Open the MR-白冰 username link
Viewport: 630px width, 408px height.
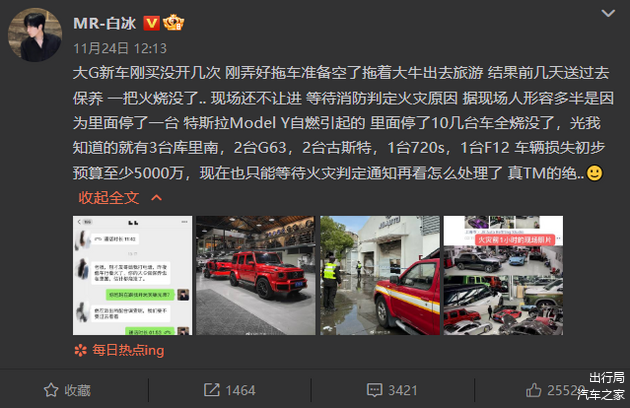click(x=105, y=23)
